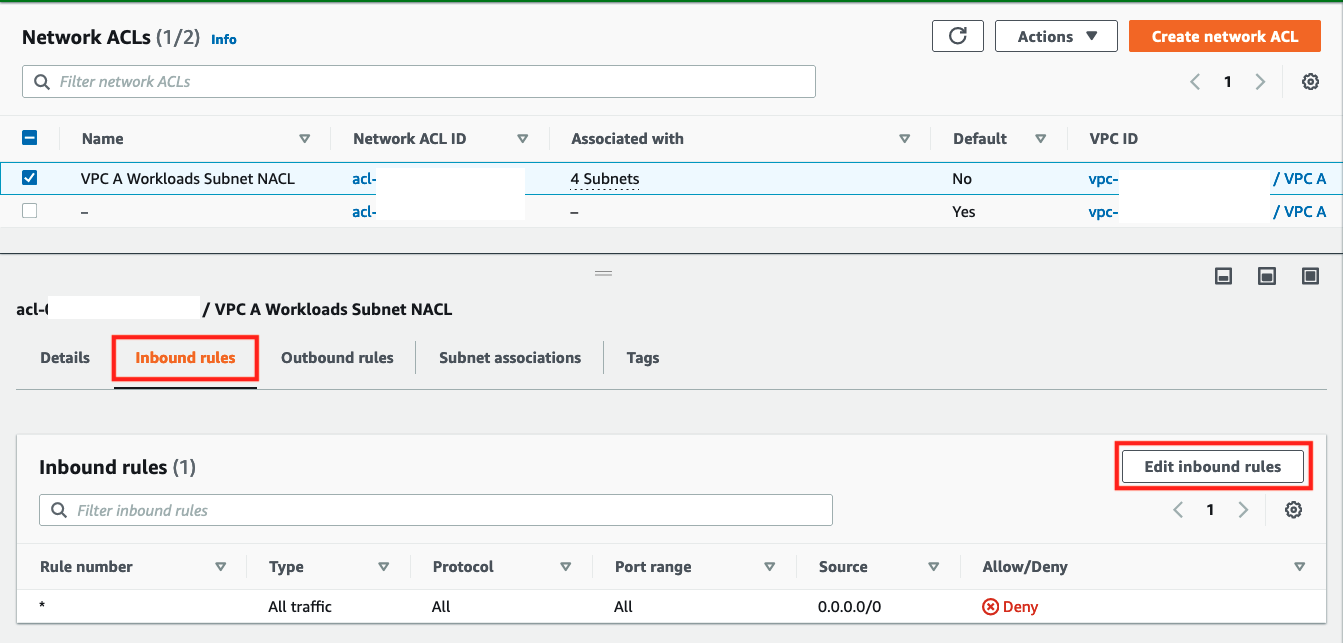The width and height of the screenshot is (1343, 643).
Task: Set details panel to half height
Action: (x=1267, y=277)
